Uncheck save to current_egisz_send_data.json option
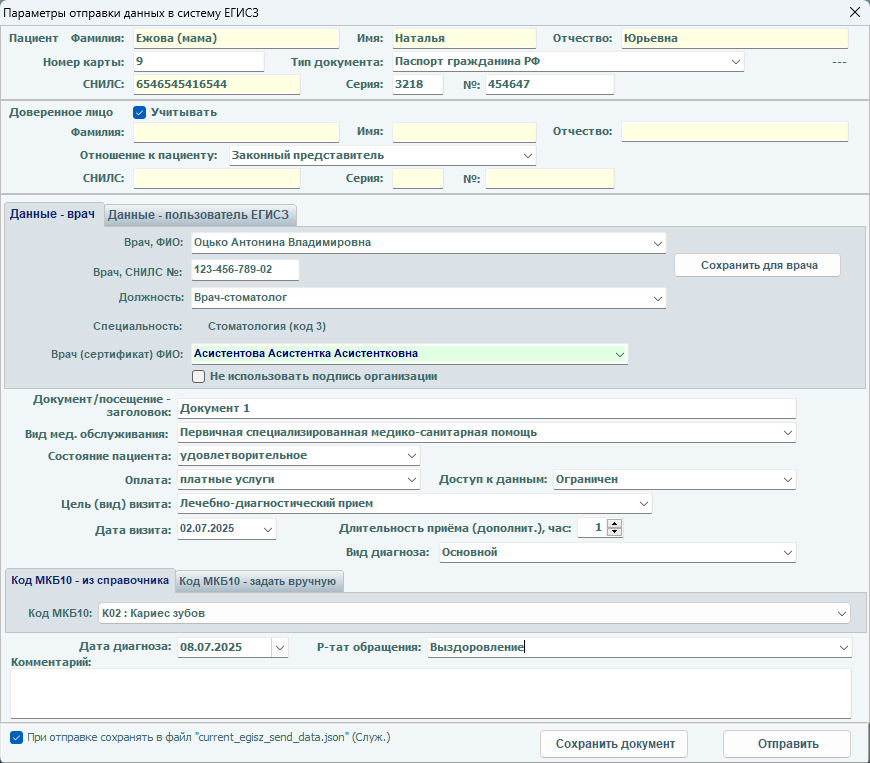This screenshot has width=870, height=763. click(x=16, y=738)
